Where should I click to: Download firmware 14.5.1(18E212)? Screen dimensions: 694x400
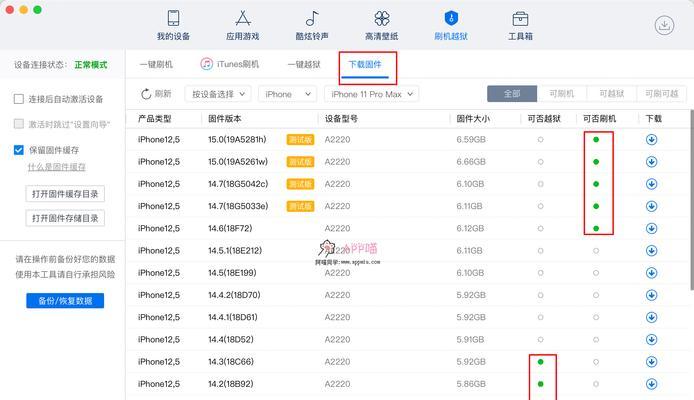651,250
